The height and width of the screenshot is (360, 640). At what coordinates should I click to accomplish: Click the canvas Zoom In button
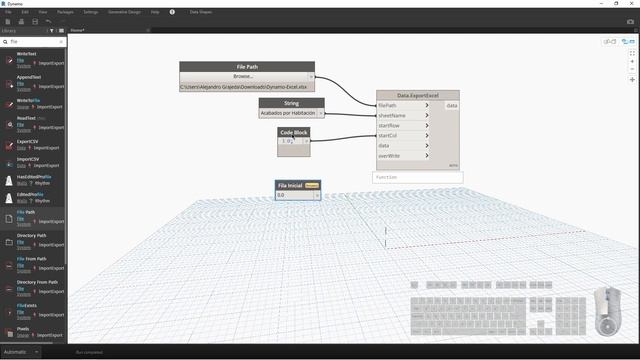[632, 61]
